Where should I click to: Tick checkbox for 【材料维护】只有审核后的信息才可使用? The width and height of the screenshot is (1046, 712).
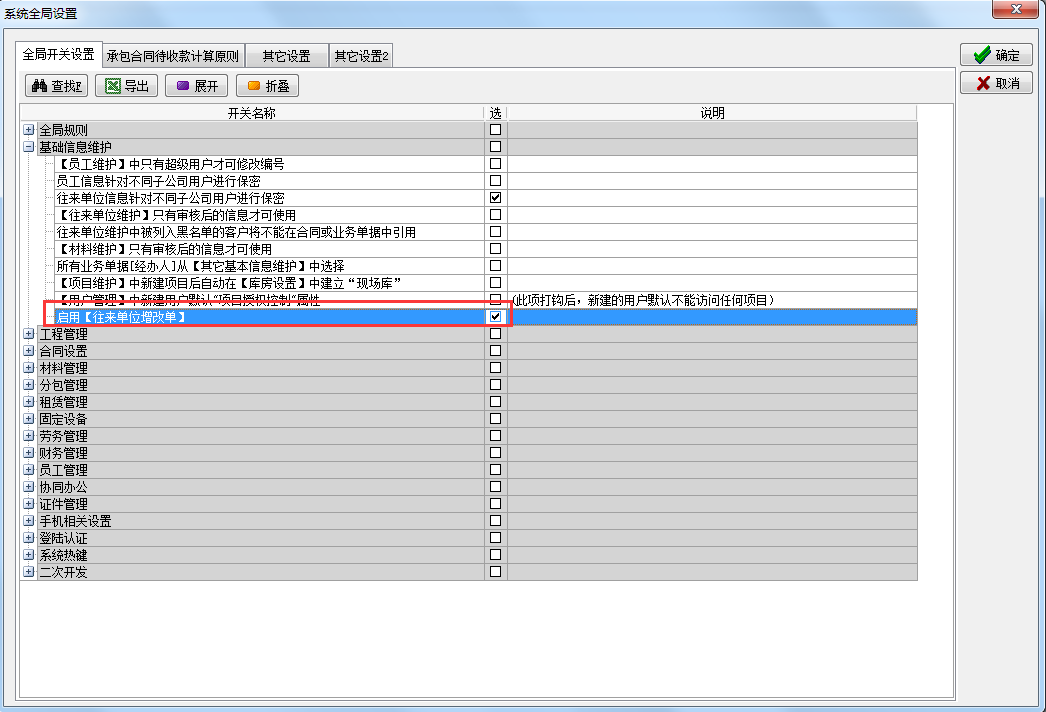(495, 249)
